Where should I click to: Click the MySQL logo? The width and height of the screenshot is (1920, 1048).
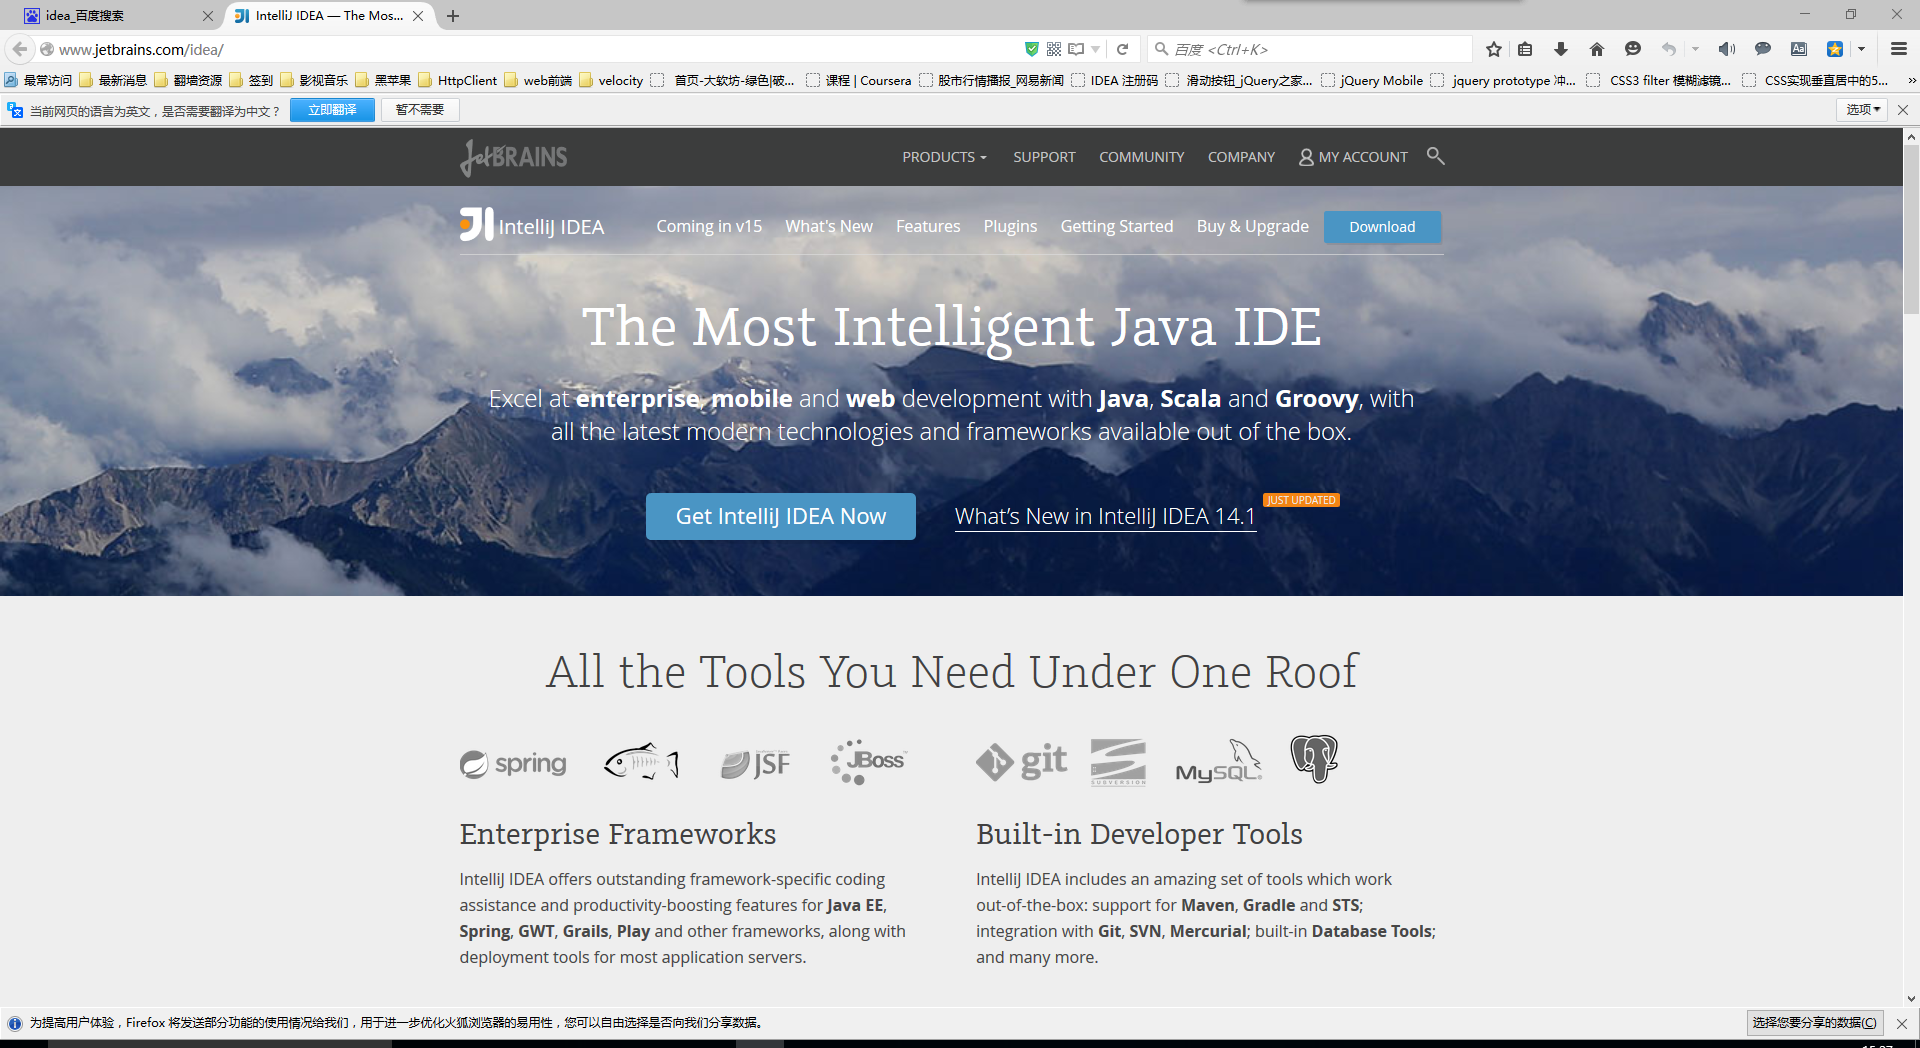point(1218,762)
